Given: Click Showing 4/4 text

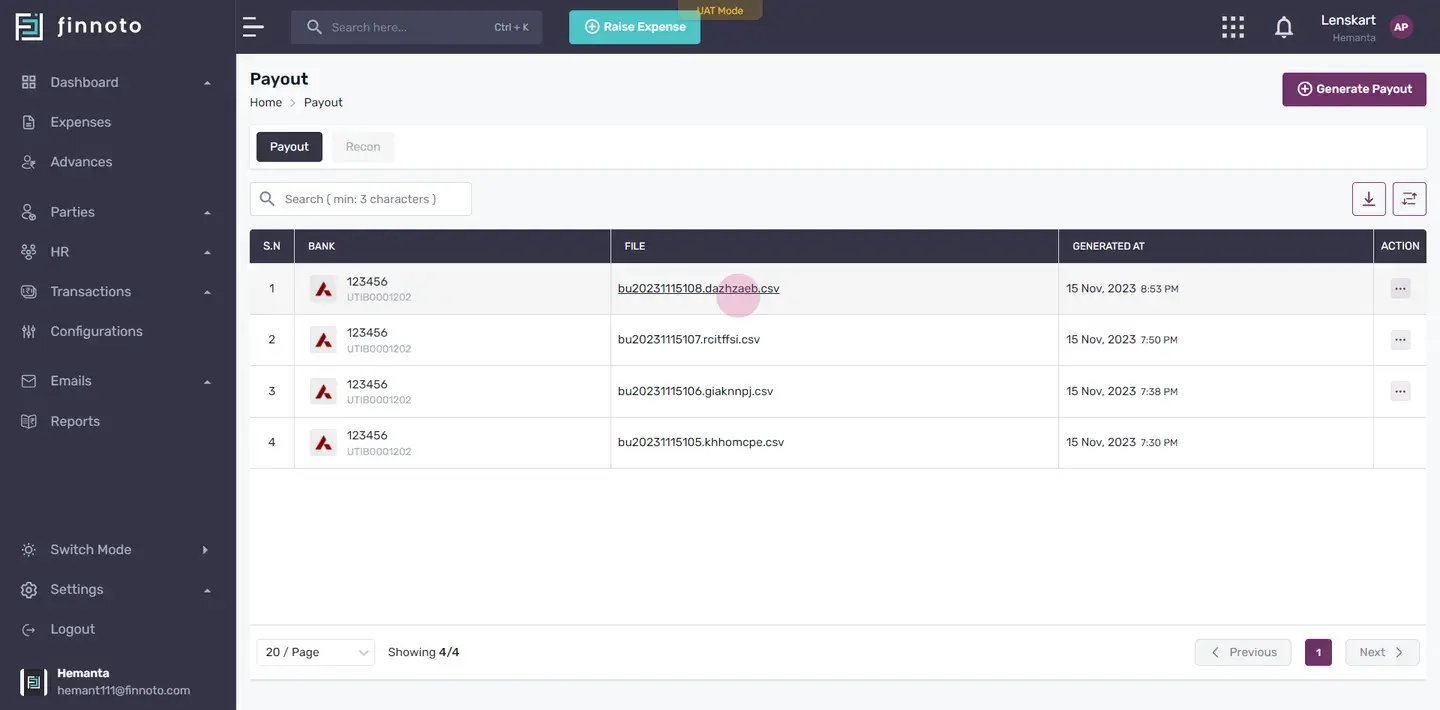Looking at the screenshot, I should pos(424,652).
